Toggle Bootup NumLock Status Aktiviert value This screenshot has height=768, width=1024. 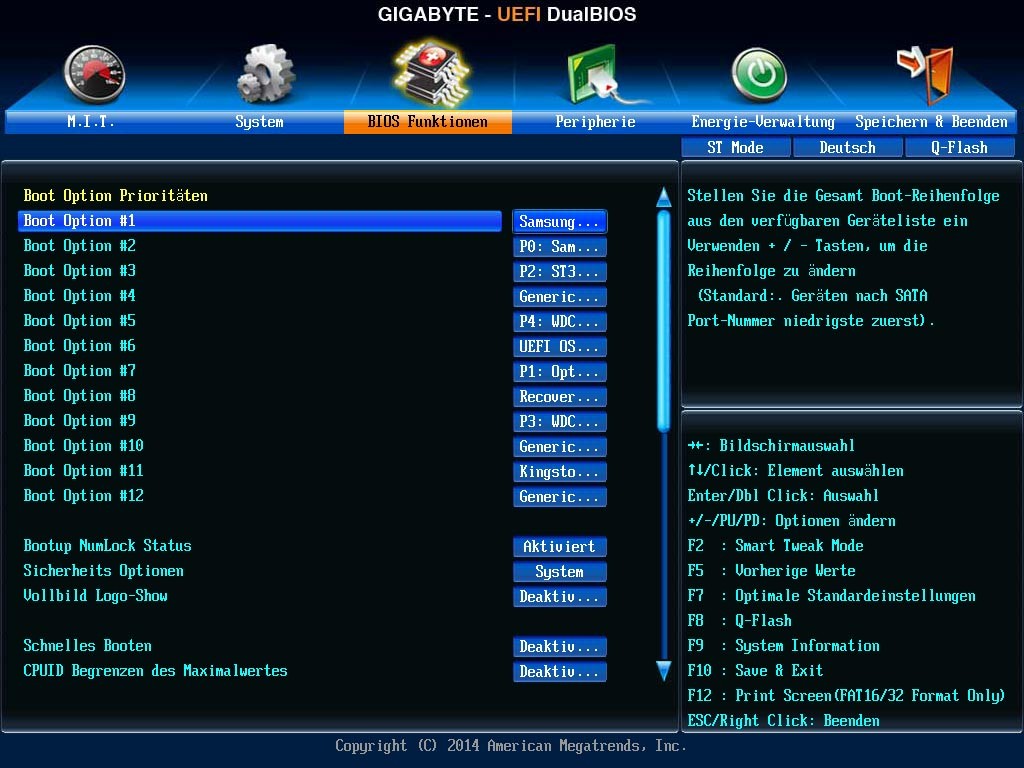tap(560, 547)
